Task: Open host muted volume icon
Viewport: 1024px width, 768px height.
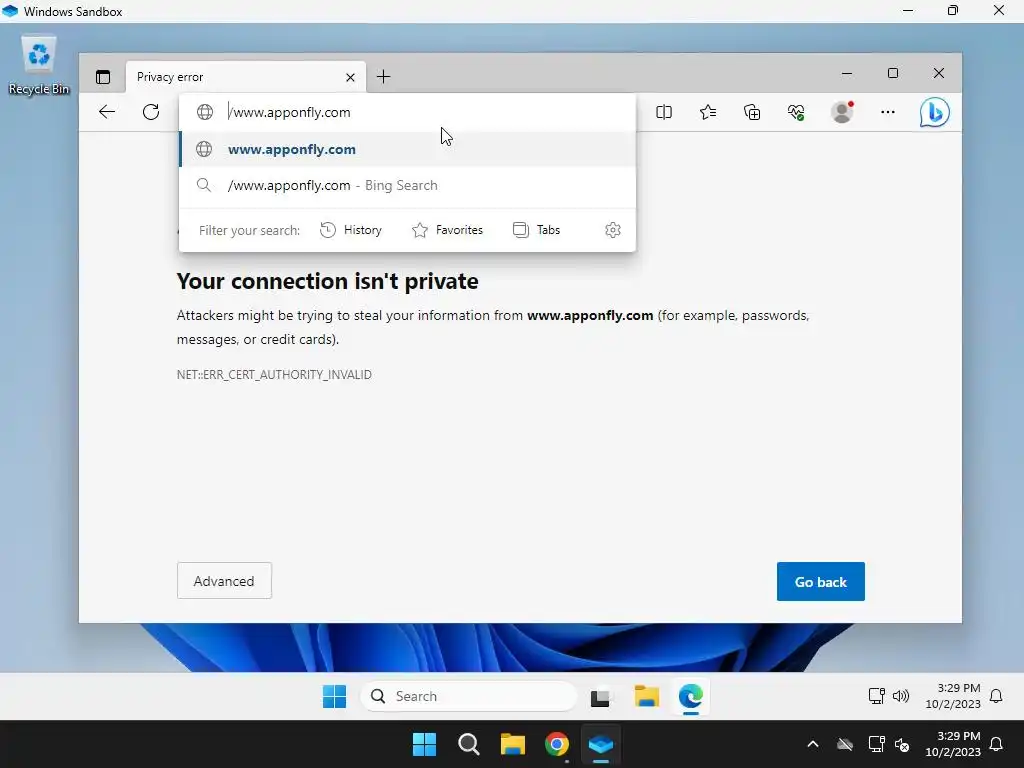Action: click(x=903, y=744)
